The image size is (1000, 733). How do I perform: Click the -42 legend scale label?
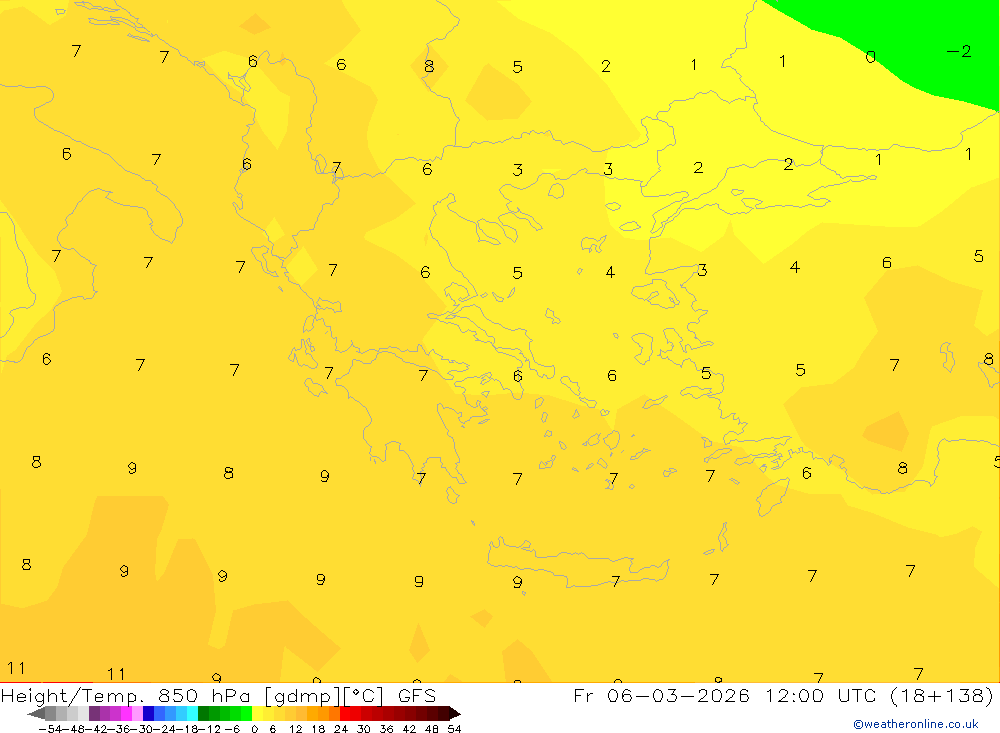point(96,729)
